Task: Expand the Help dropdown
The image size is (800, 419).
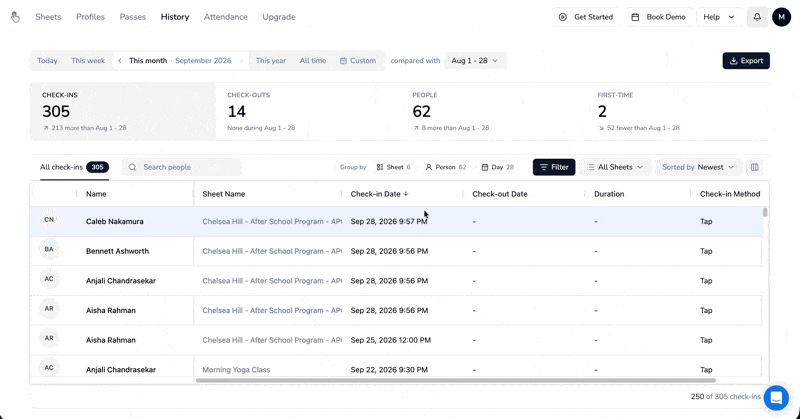Action: click(x=719, y=17)
